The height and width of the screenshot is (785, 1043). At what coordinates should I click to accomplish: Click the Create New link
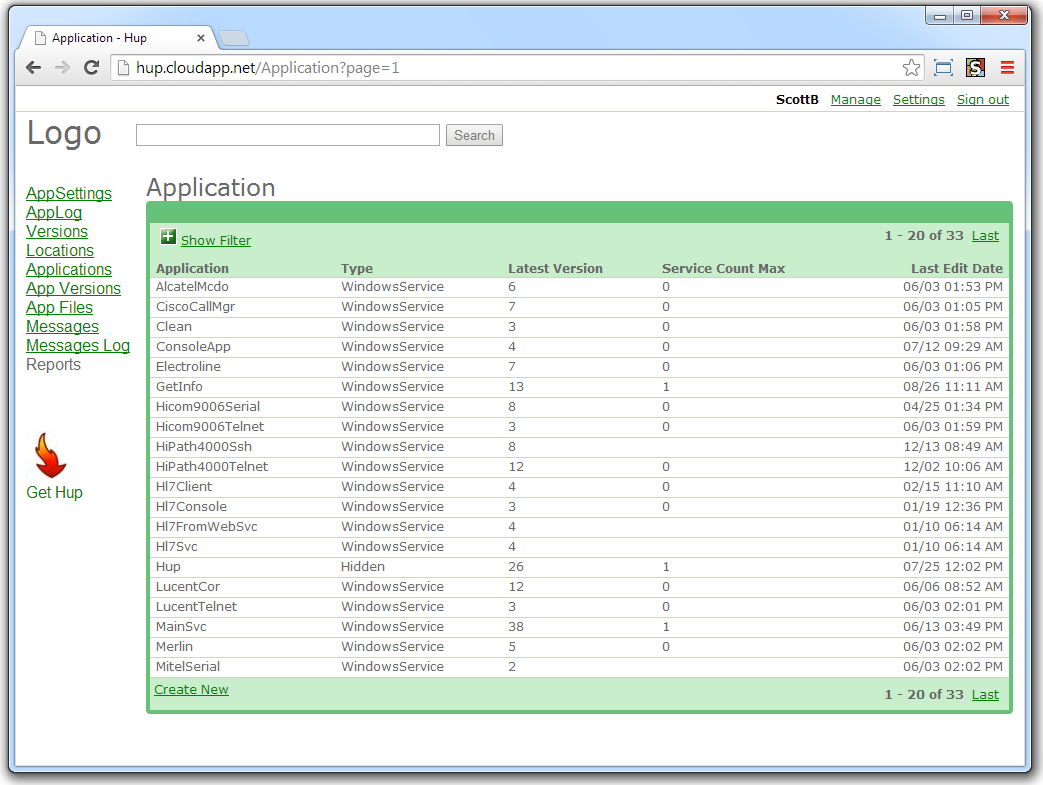click(191, 690)
